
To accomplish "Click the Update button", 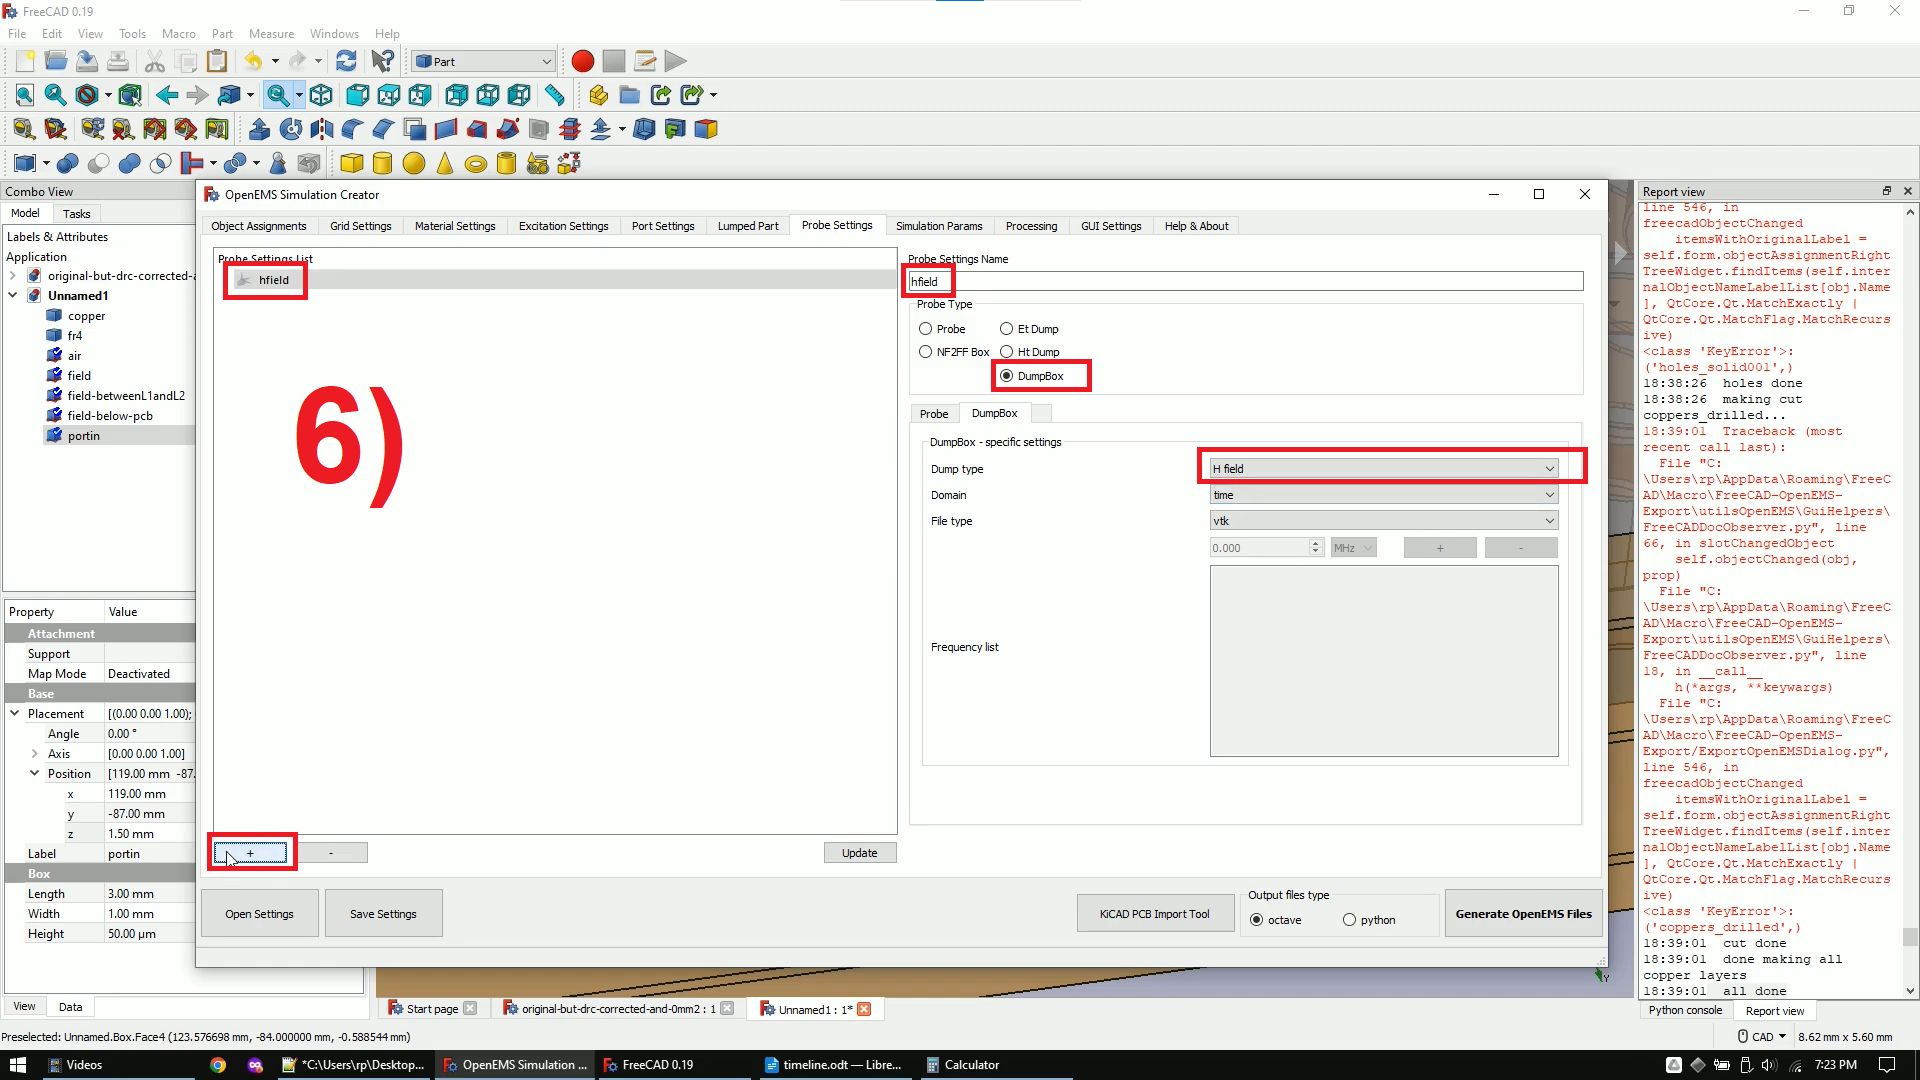I will tap(858, 852).
